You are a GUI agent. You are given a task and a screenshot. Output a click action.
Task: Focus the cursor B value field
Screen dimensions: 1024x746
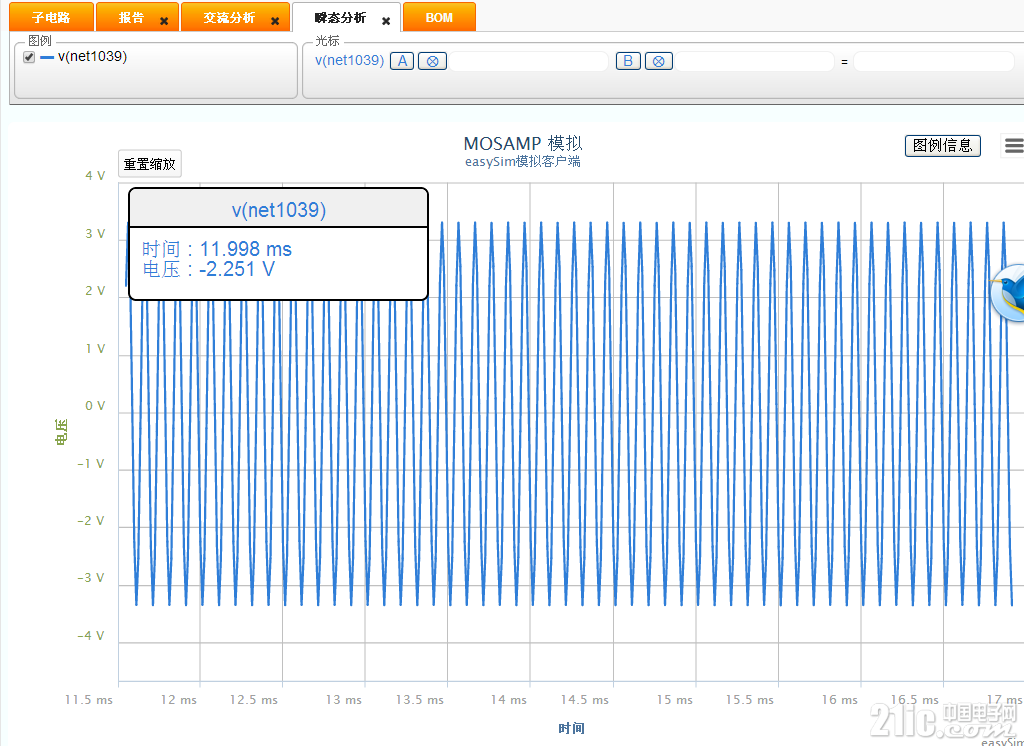point(755,61)
